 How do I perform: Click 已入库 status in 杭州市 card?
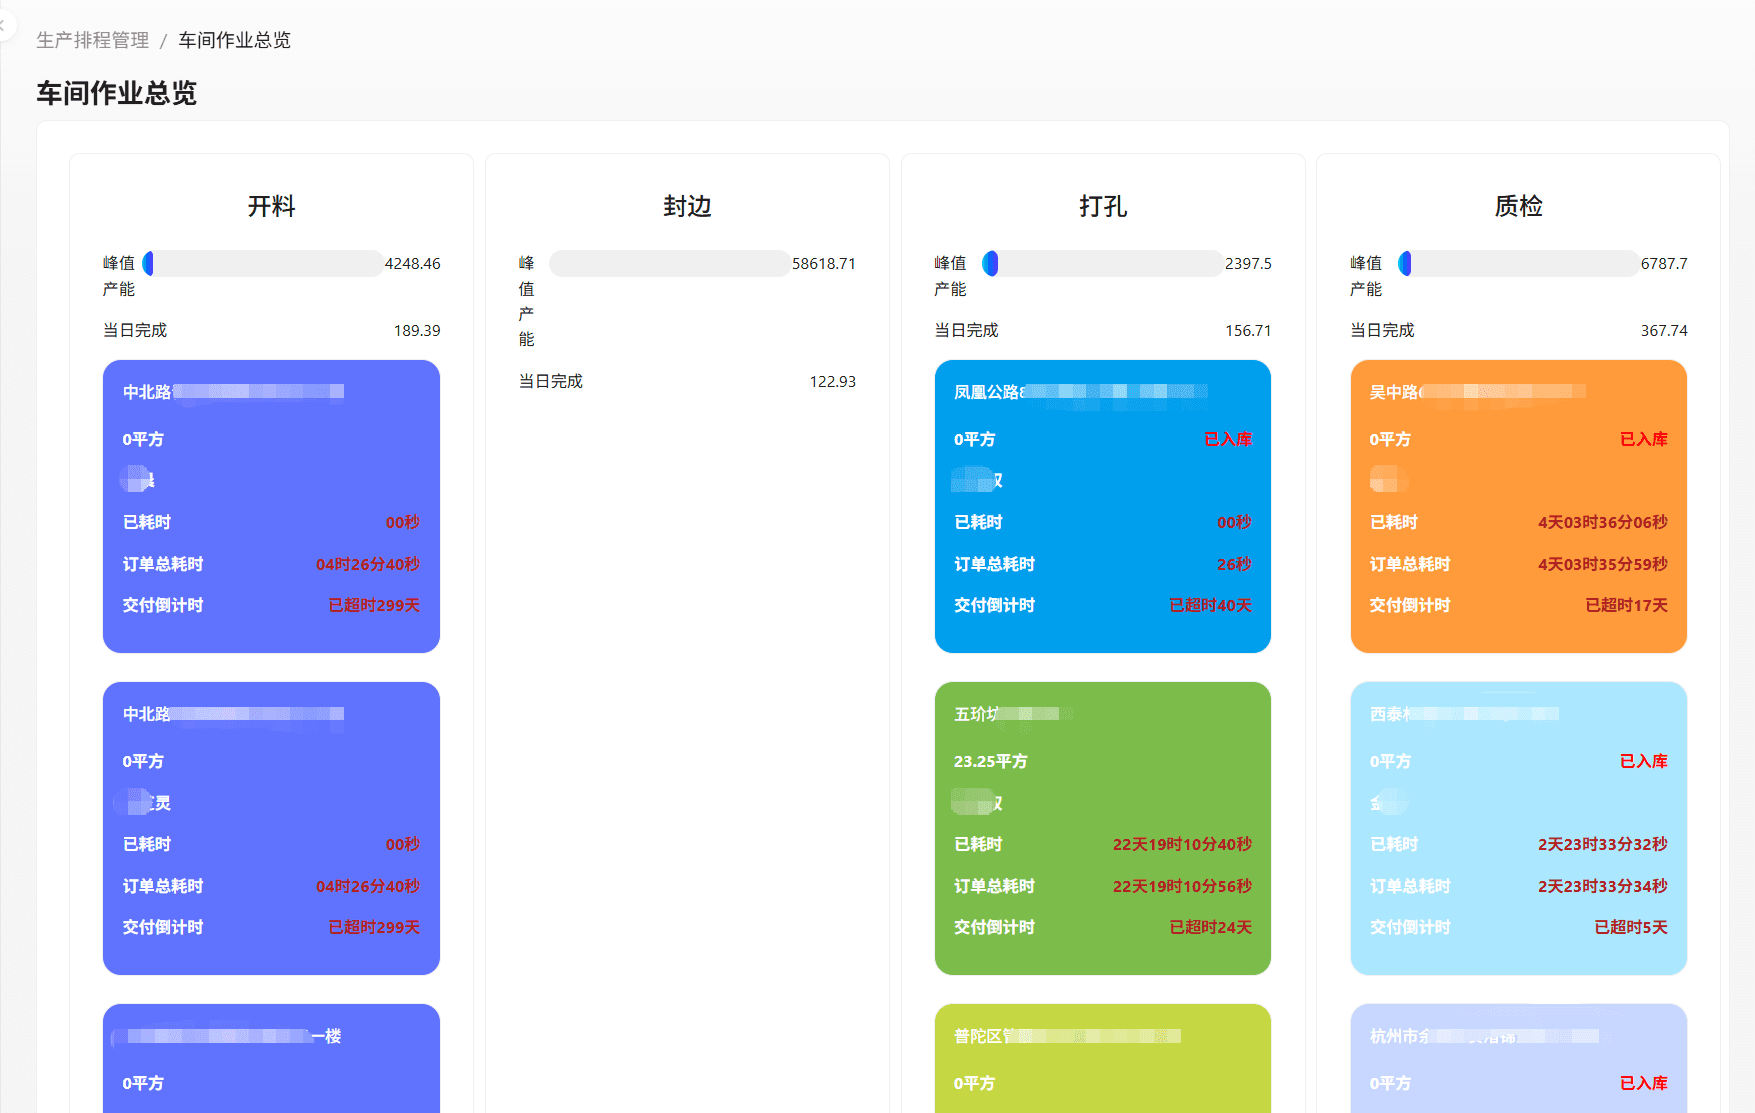(1644, 1084)
